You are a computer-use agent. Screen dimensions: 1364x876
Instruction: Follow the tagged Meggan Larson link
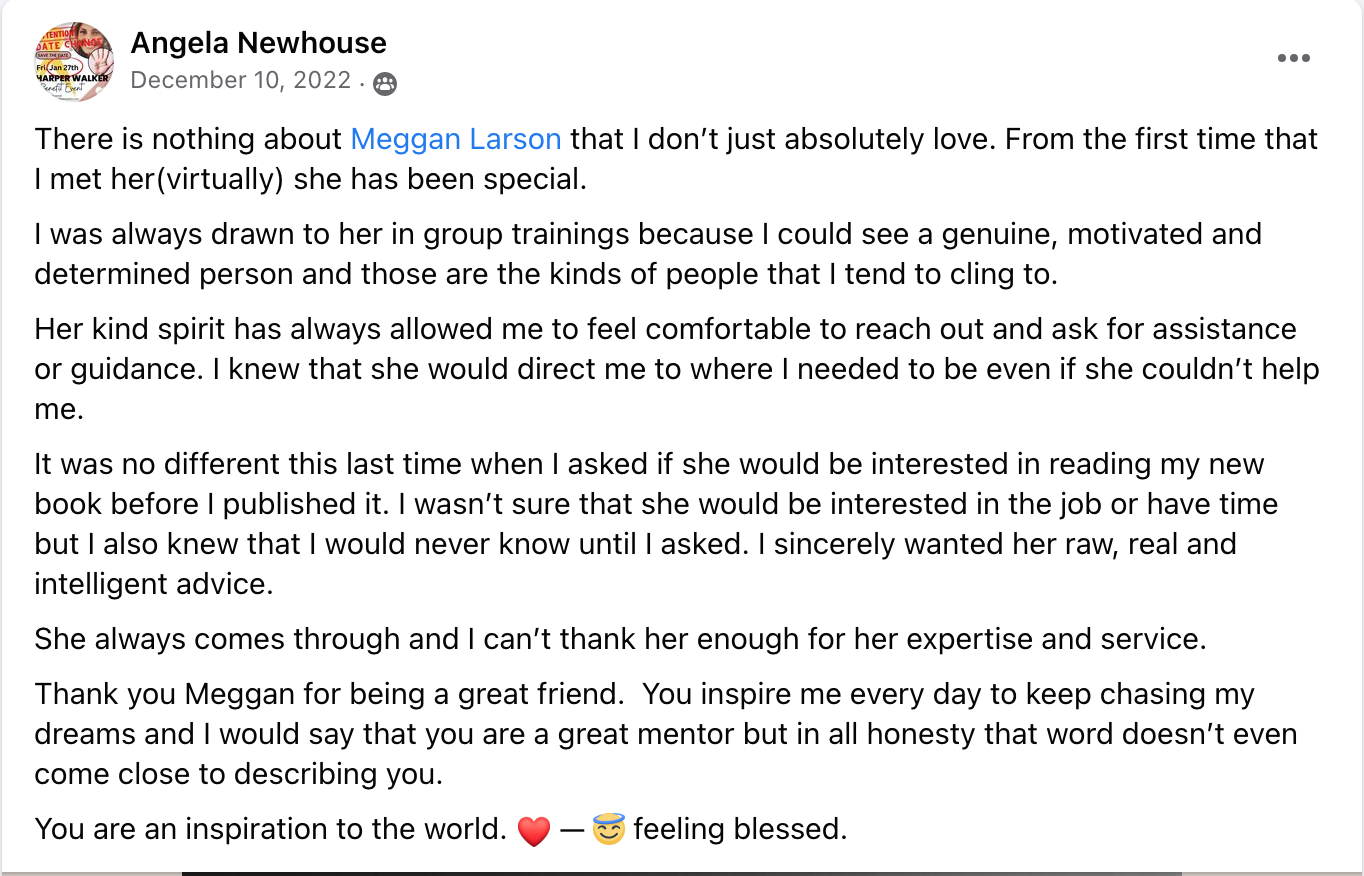click(x=456, y=139)
